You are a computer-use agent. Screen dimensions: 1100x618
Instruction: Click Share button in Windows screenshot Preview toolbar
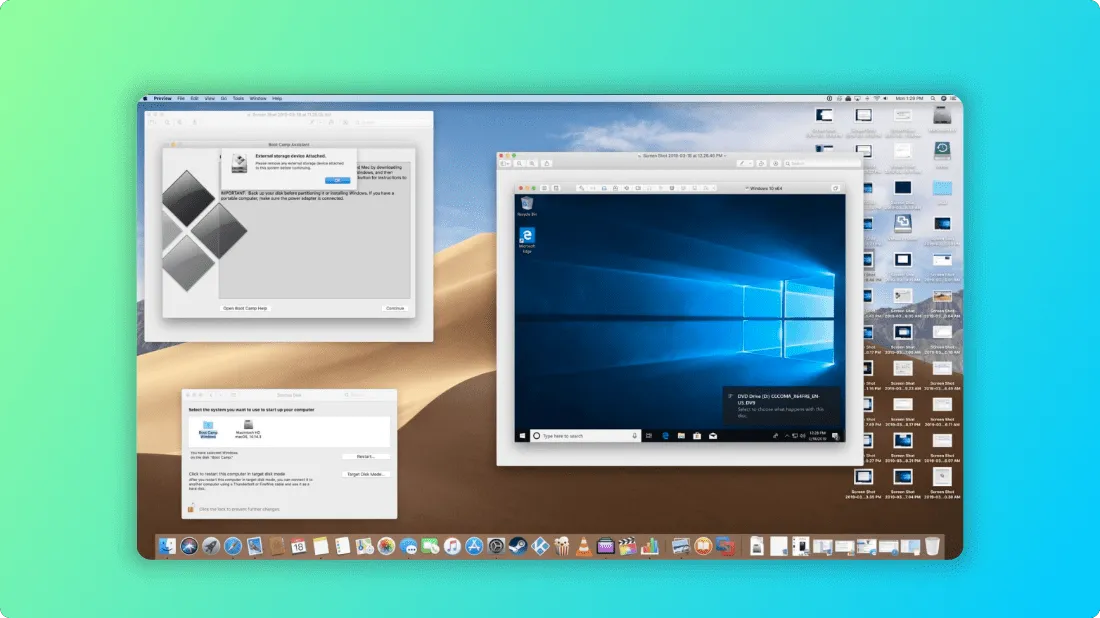click(547, 163)
